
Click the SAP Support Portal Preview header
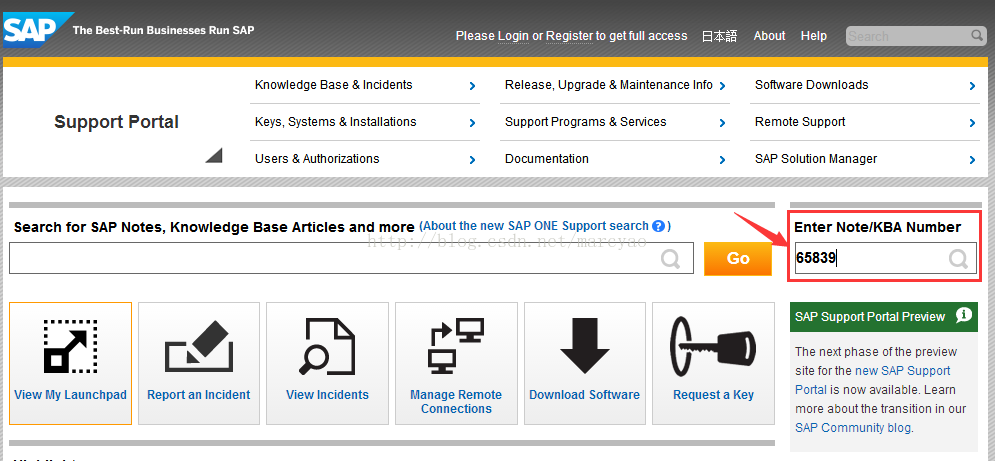(x=884, y=316)
